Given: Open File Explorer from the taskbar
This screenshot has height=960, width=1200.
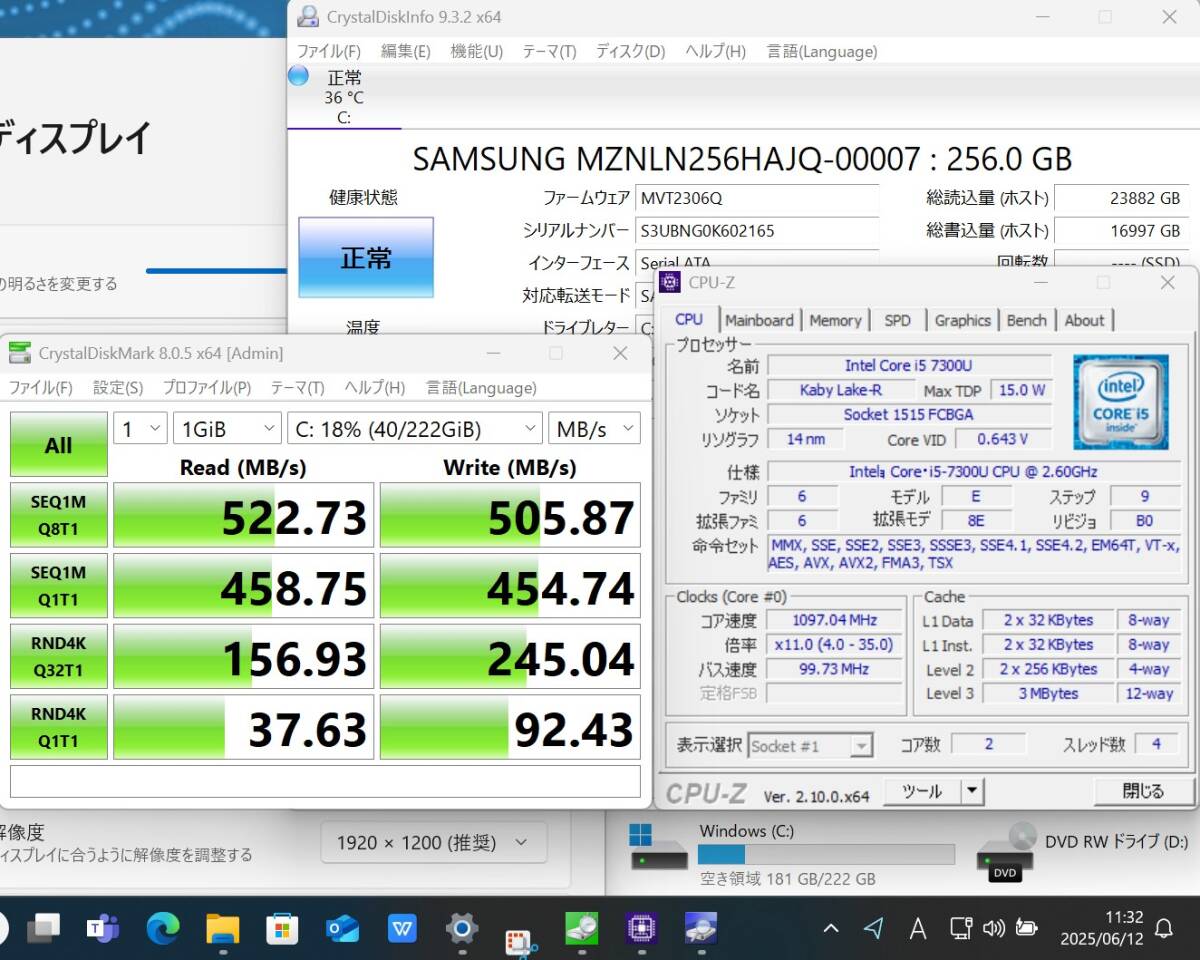Looking at the screenshot, I should 222,929.
